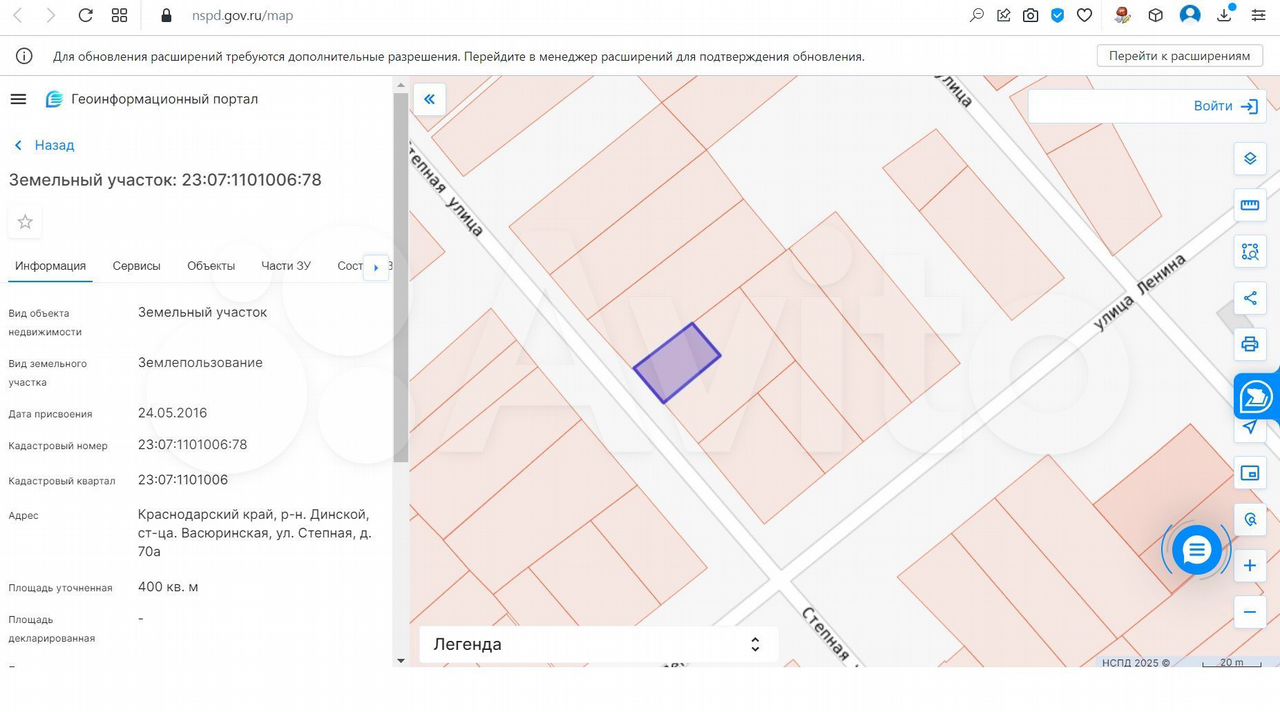Click the highlighted purple land parcel

pos(677,362)
